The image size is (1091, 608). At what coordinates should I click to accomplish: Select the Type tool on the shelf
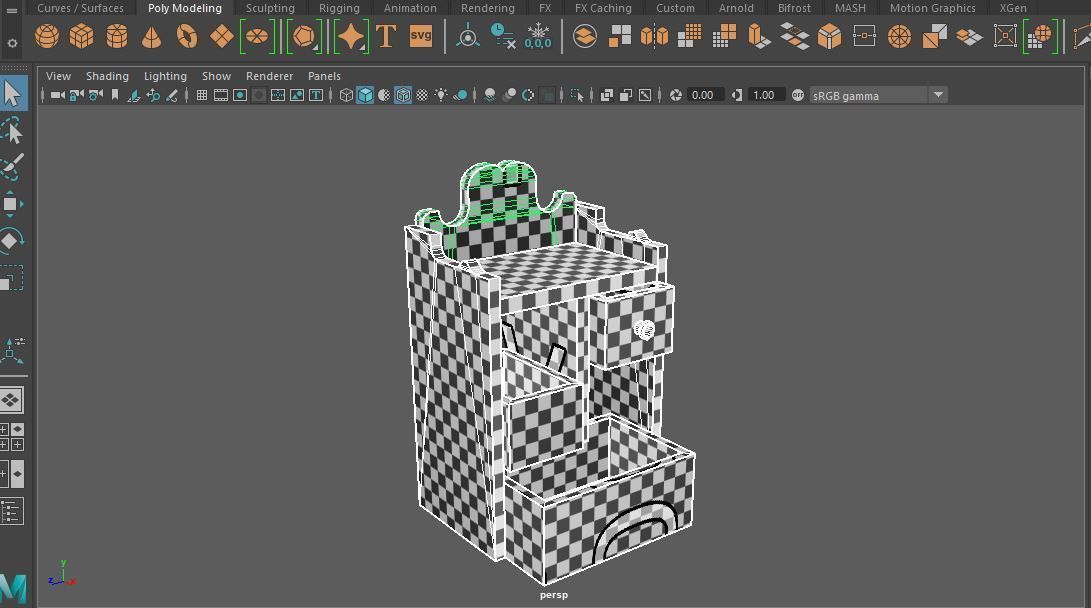(386, 35)
